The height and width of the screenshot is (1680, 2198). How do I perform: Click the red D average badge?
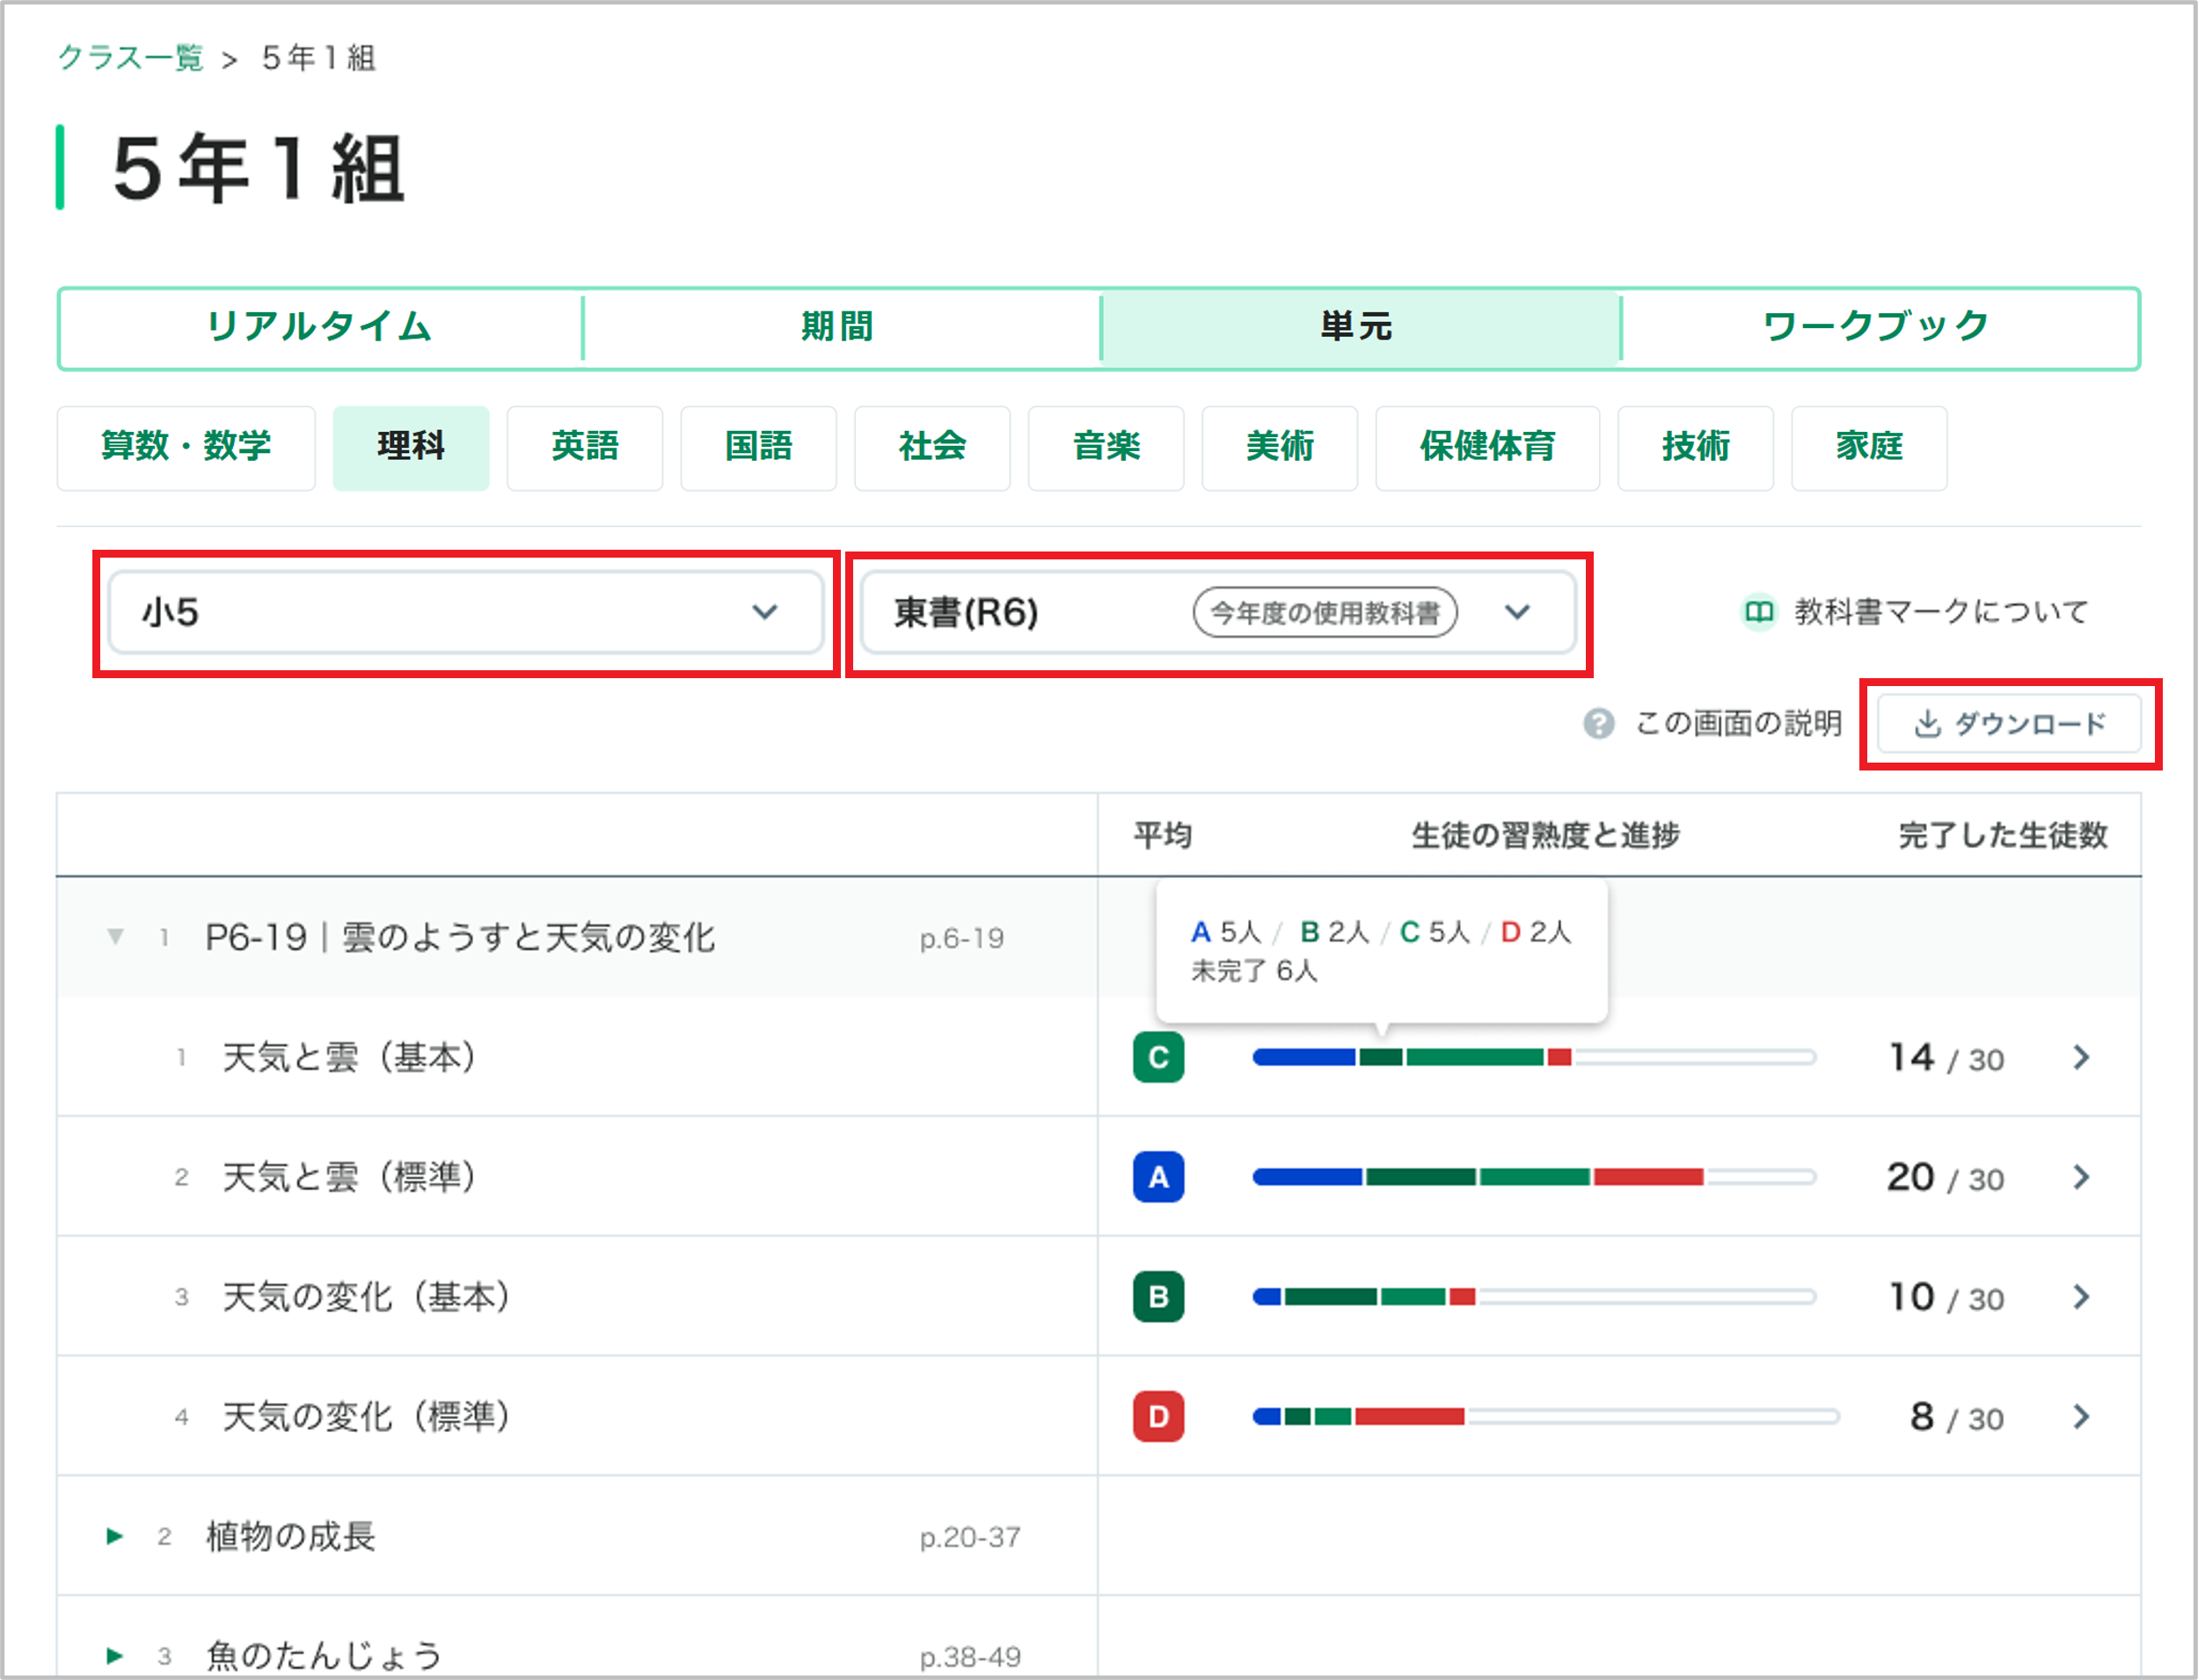point(1159,1417)
